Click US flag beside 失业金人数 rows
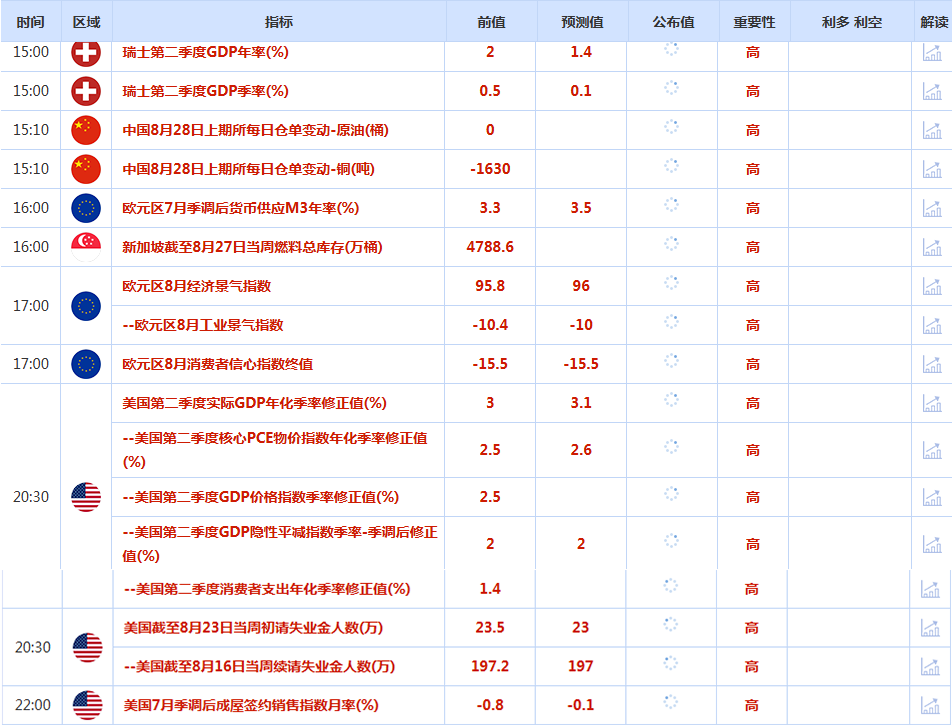The image size is (952, 725). pos(87,647)
